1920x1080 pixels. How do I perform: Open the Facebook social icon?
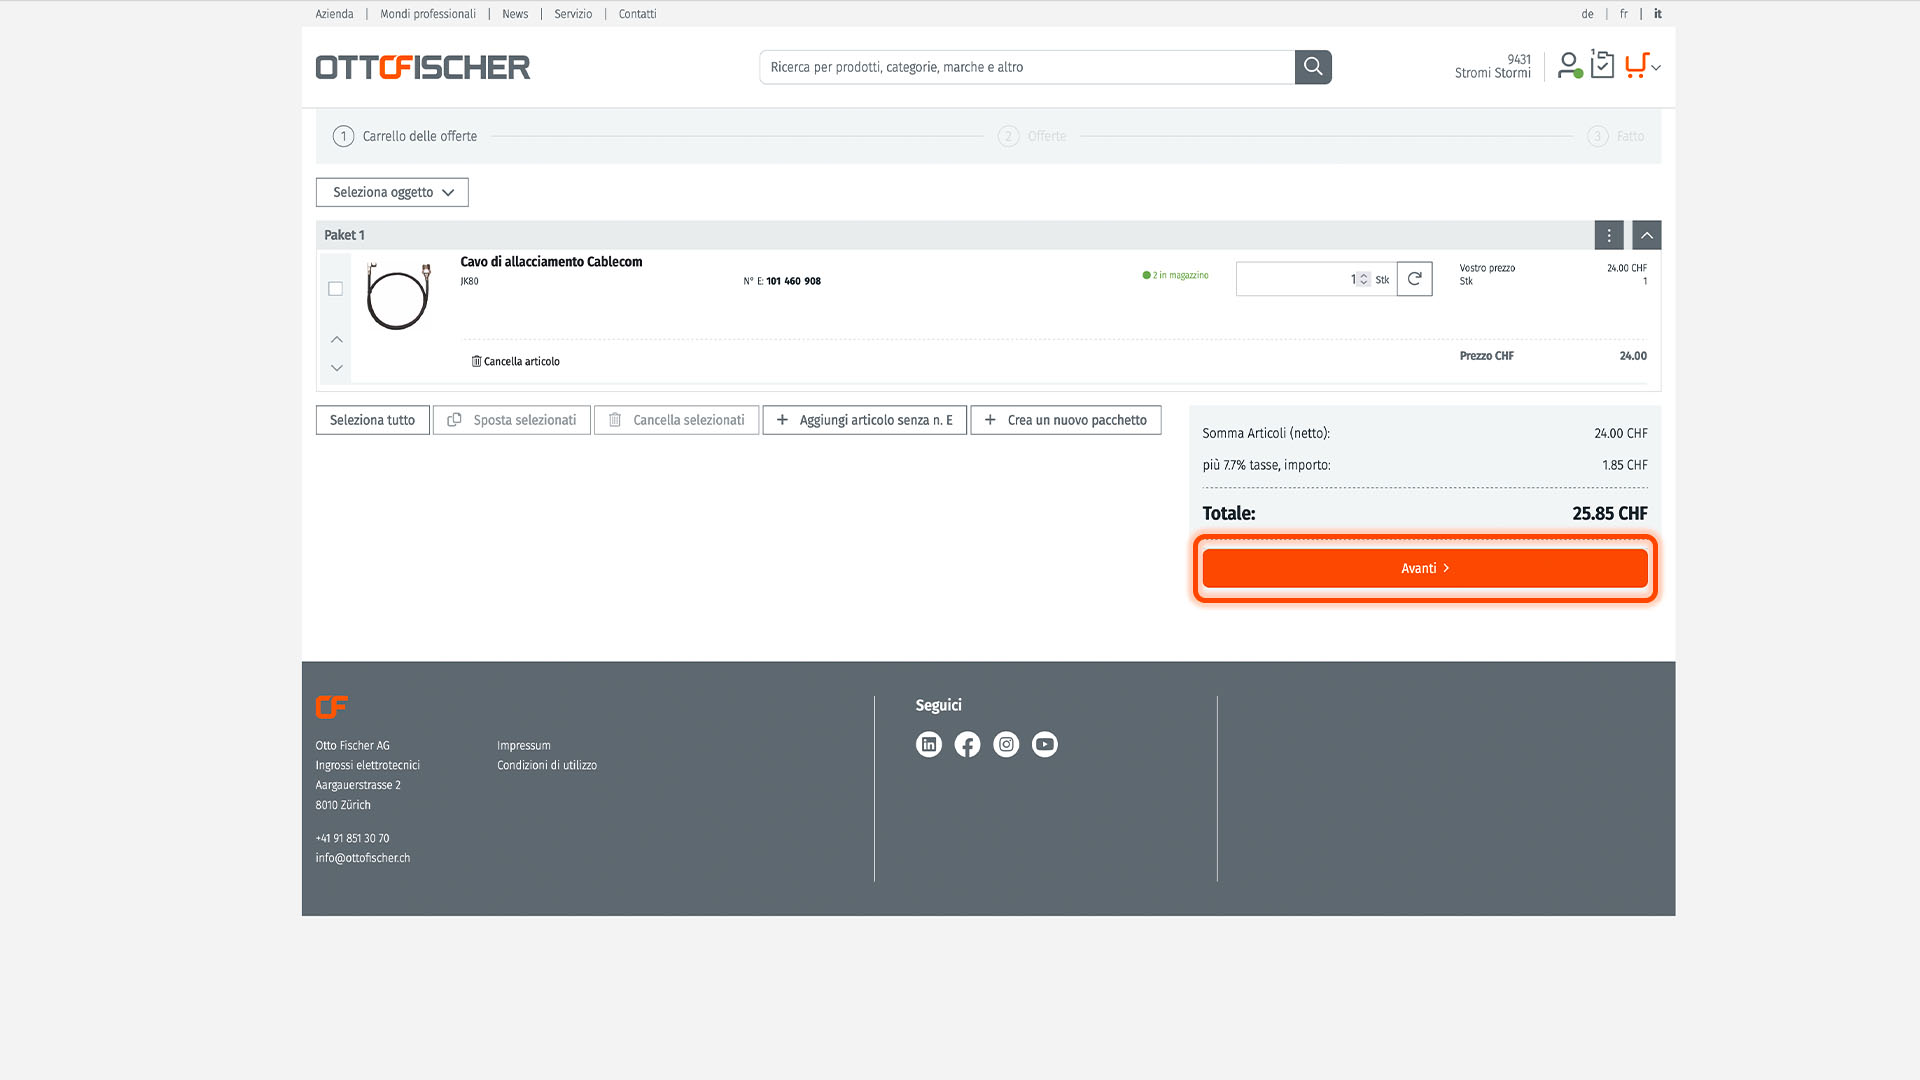coord(968,744)
